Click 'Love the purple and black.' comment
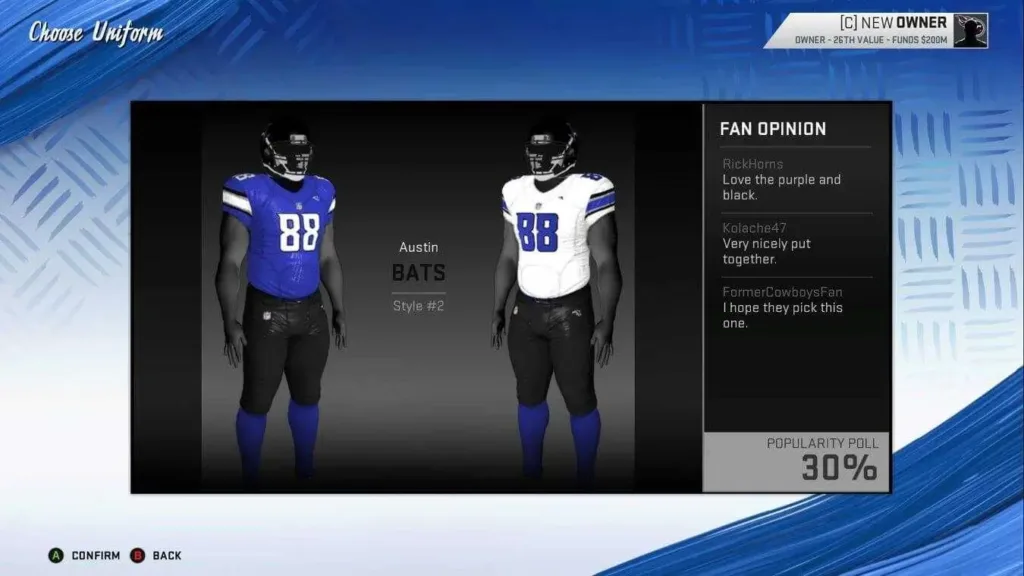Viewport: 1024px width, 576px height. point(782,187)
